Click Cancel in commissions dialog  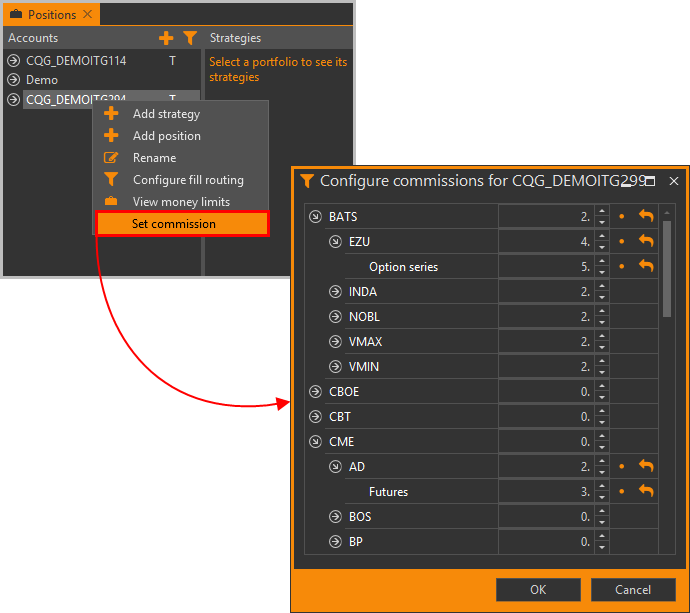633,590
